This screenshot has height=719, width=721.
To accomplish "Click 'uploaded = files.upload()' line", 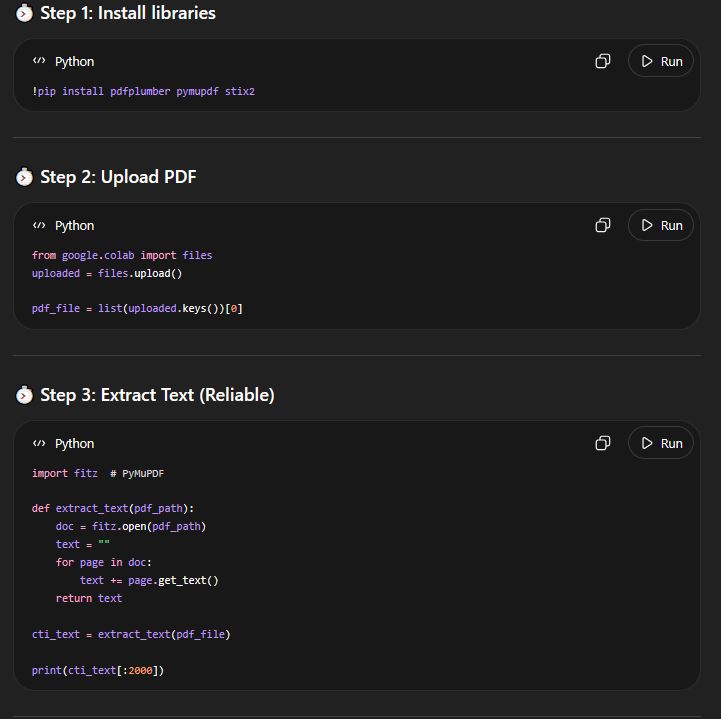I will (x=107, y=274).
